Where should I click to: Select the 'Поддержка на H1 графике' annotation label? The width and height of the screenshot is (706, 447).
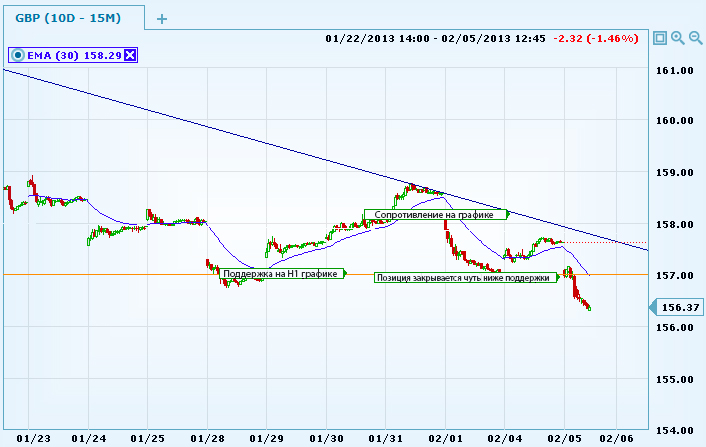(281, 274)
